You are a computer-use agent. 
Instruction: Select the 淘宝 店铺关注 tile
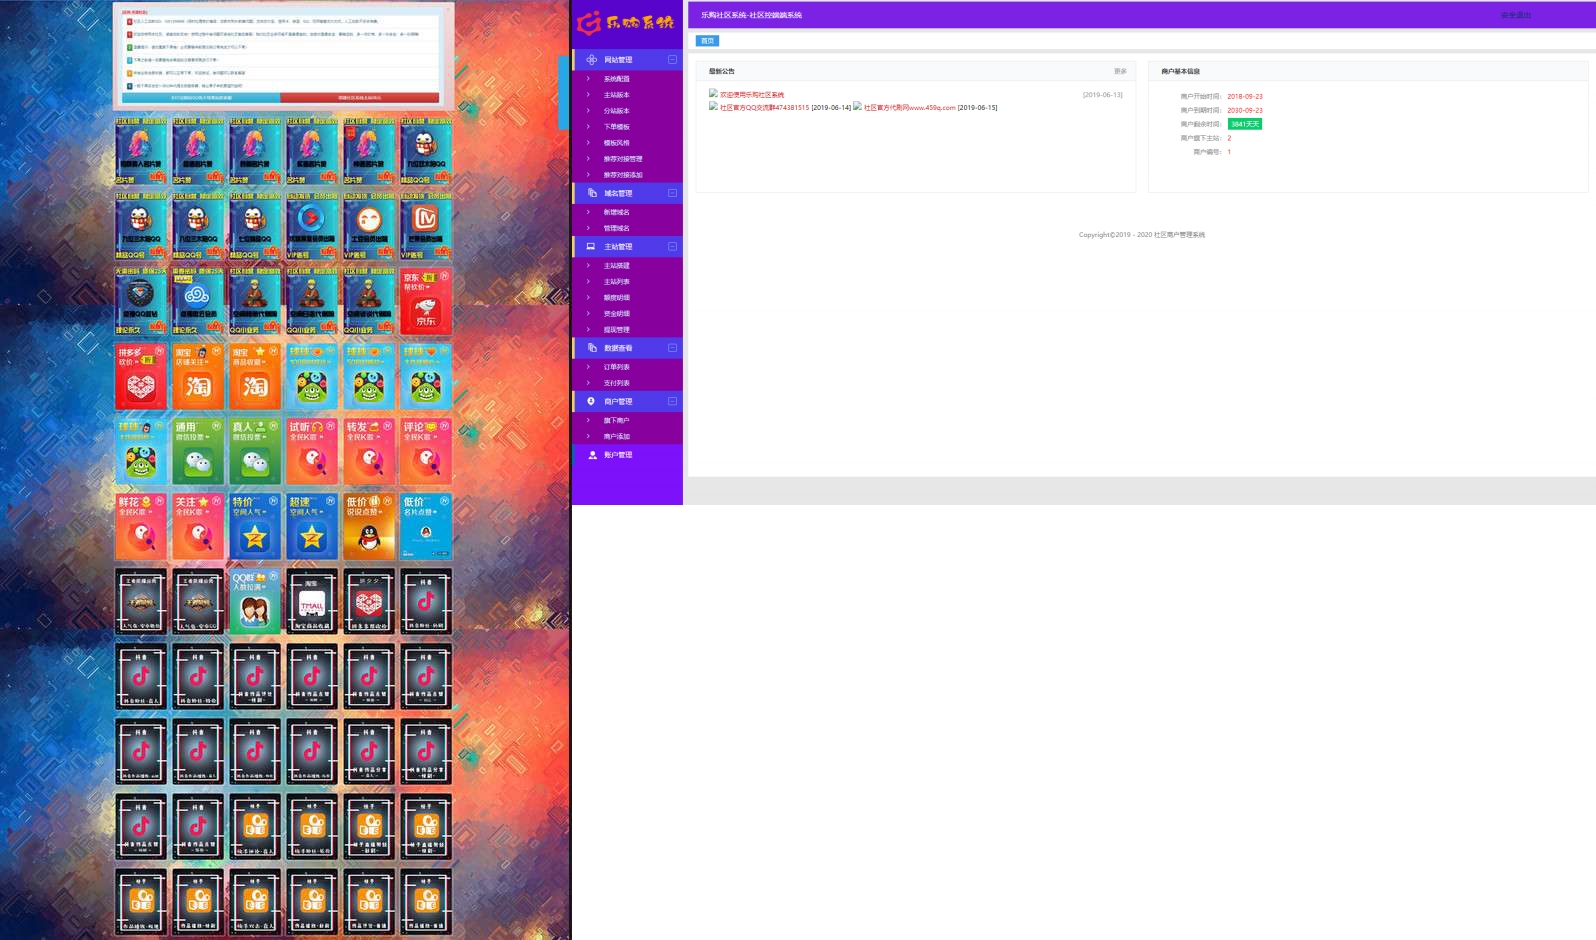tap(198, 376)
